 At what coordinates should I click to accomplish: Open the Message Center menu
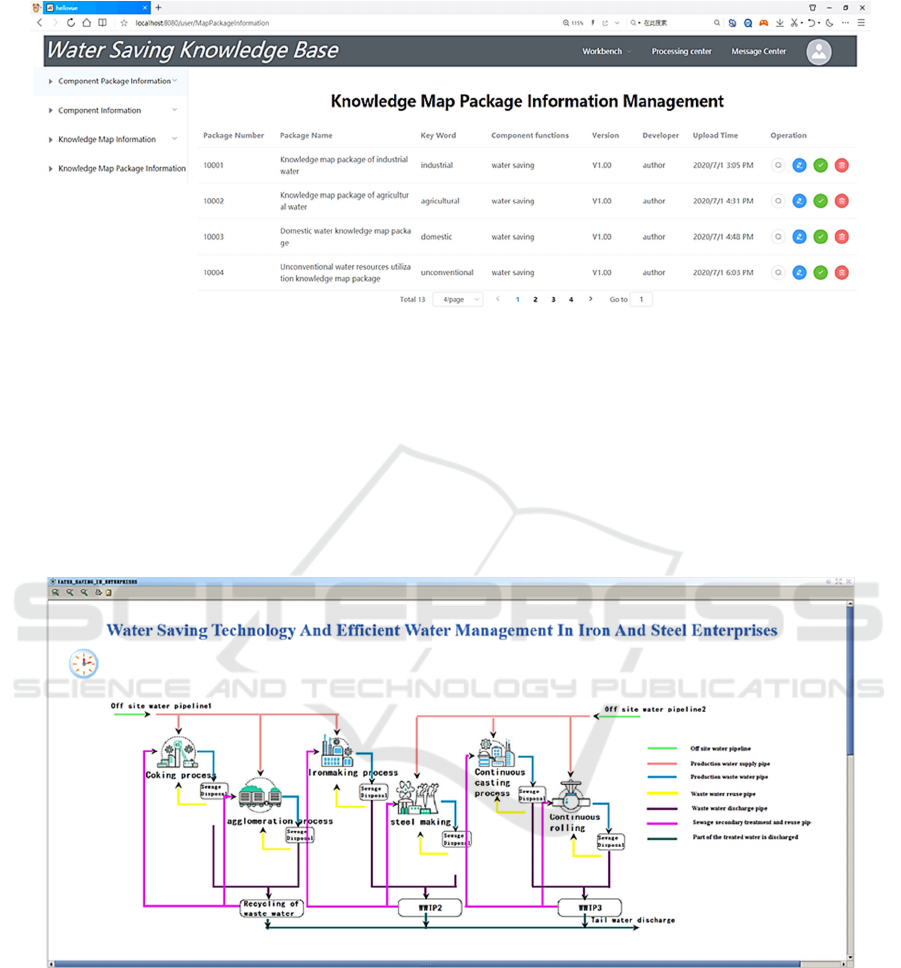click(x=758, y=52)
